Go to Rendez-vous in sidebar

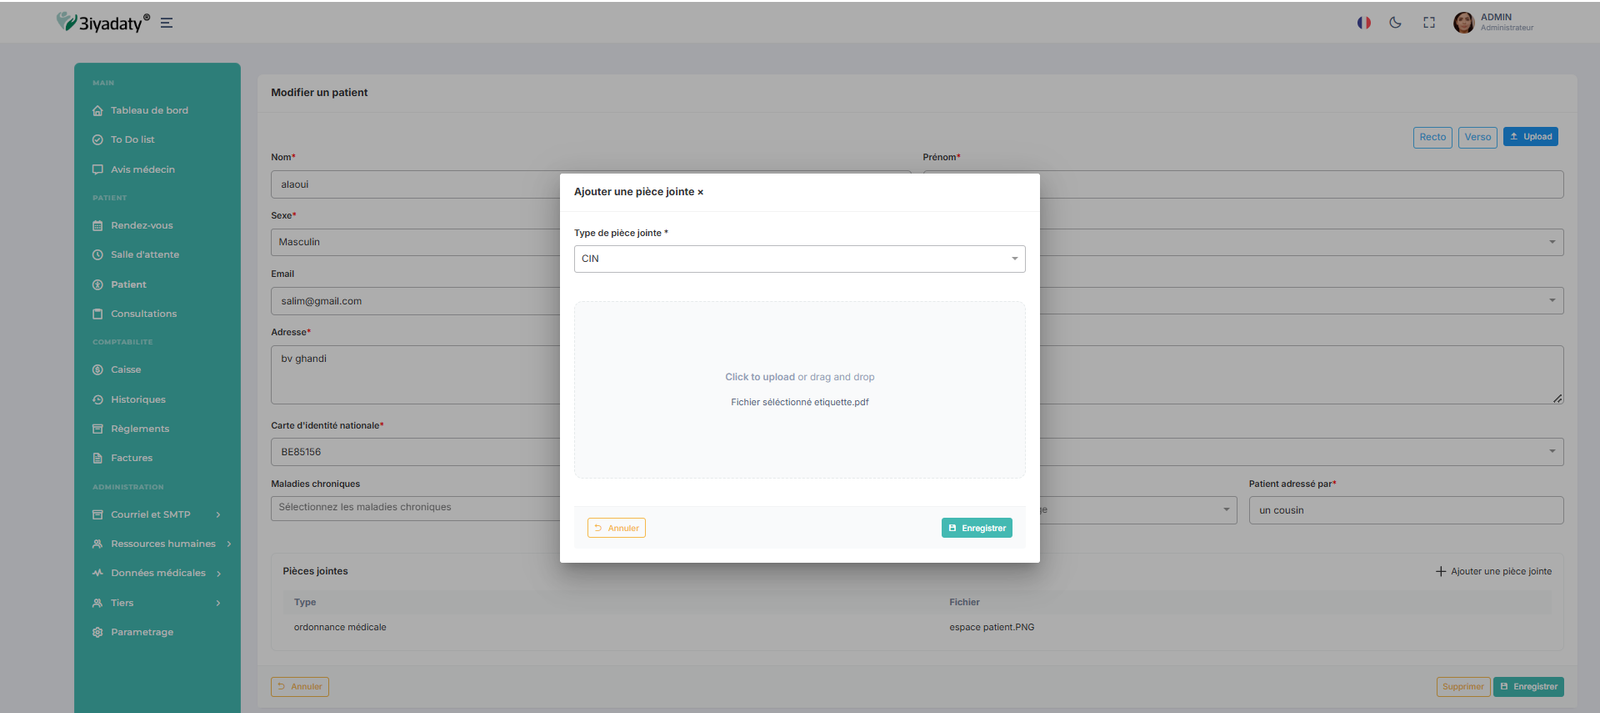click(x=141, y=226)
